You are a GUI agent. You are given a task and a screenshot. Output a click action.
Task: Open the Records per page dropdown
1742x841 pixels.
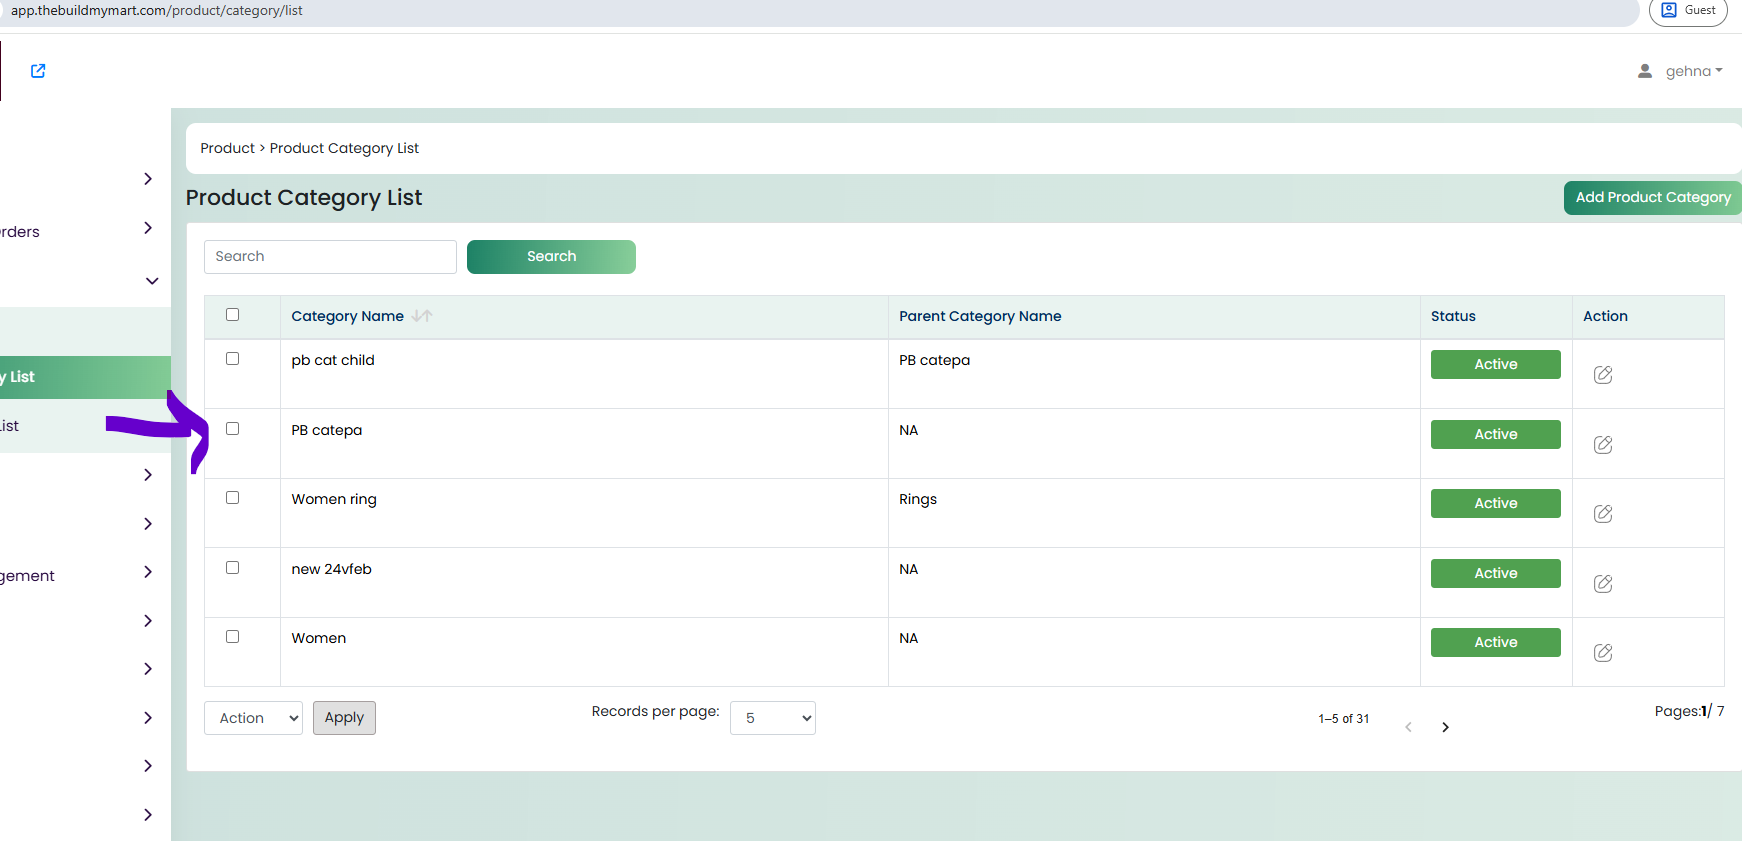coord(773,718)
